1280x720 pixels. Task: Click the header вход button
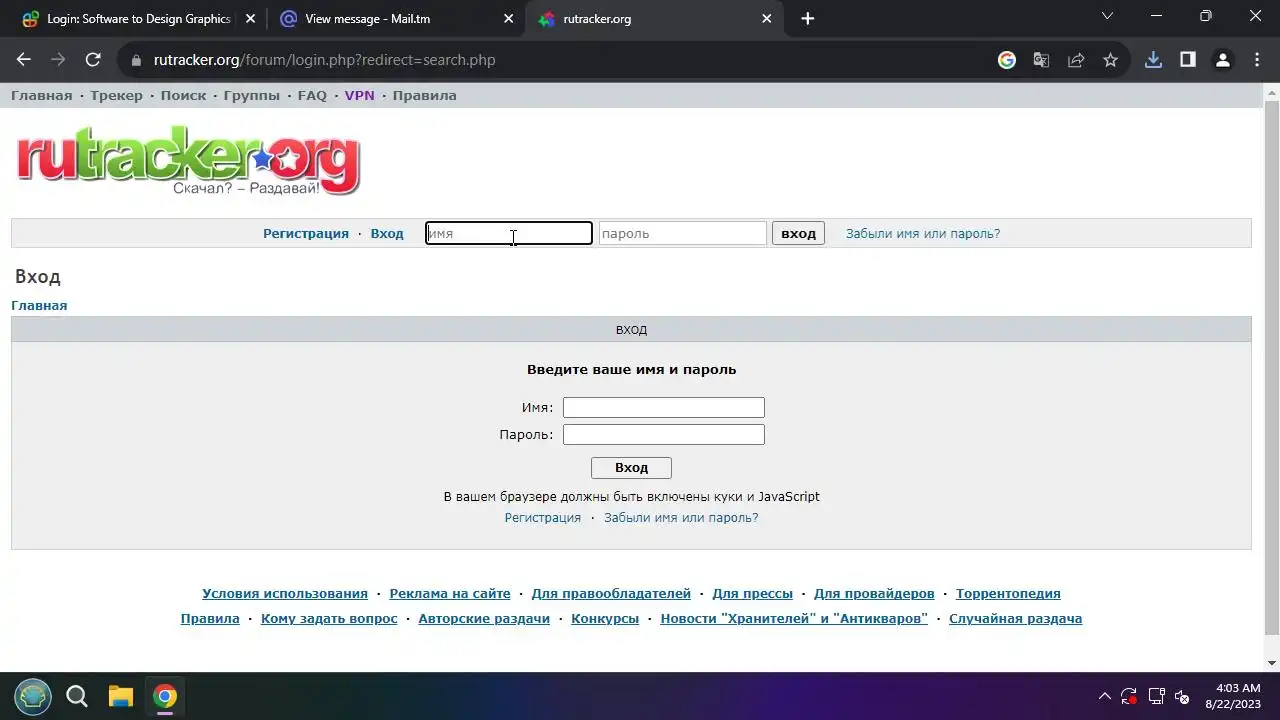(798, 233)
